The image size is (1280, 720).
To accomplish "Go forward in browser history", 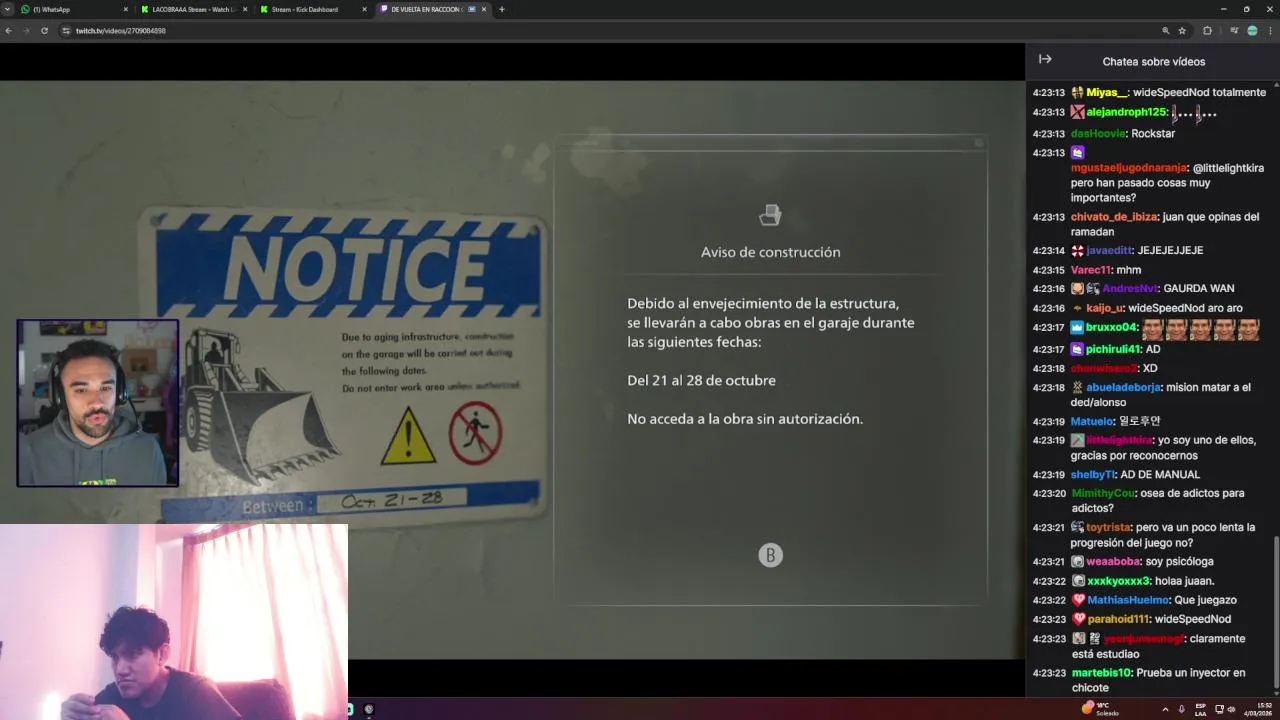I will pos(26,31).
